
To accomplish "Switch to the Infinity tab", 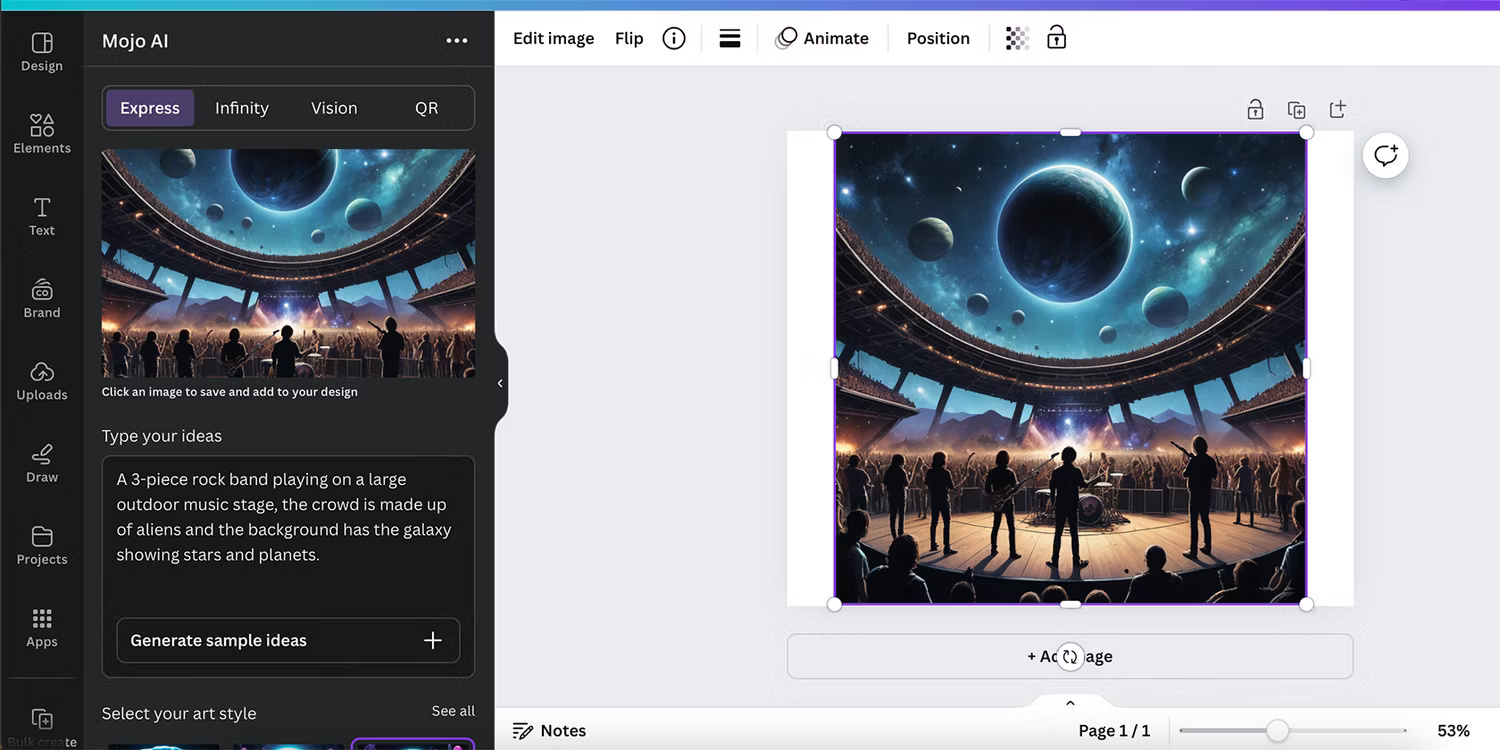I will (241, 107).
